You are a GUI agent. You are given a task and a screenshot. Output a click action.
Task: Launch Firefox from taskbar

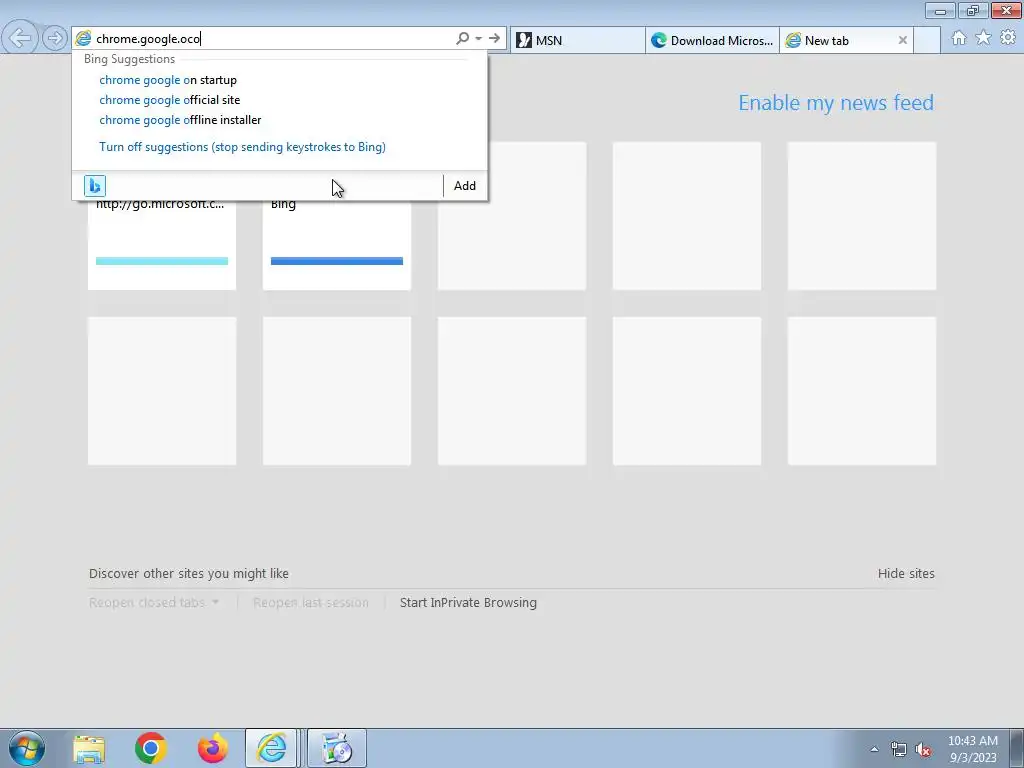click(212, 748)
